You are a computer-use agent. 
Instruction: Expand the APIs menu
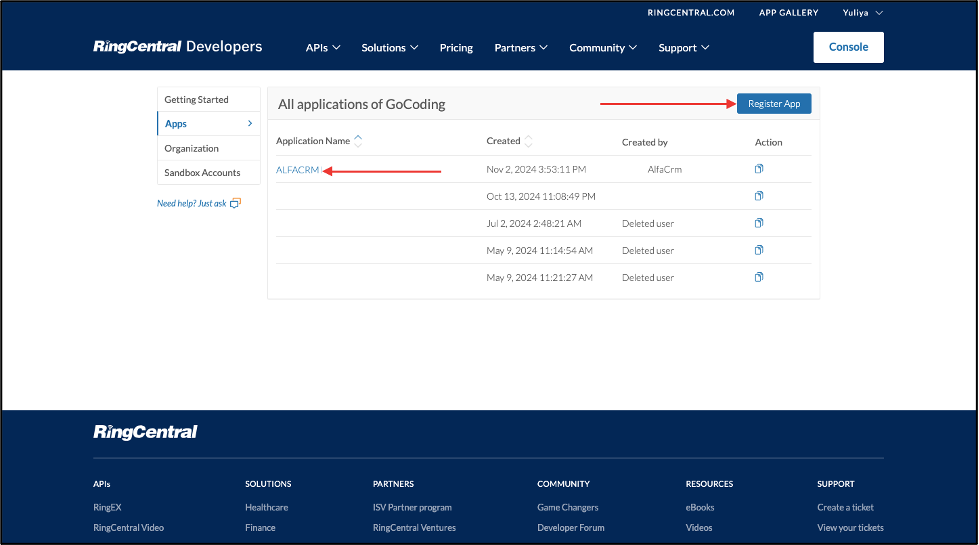tap(323, 48)
